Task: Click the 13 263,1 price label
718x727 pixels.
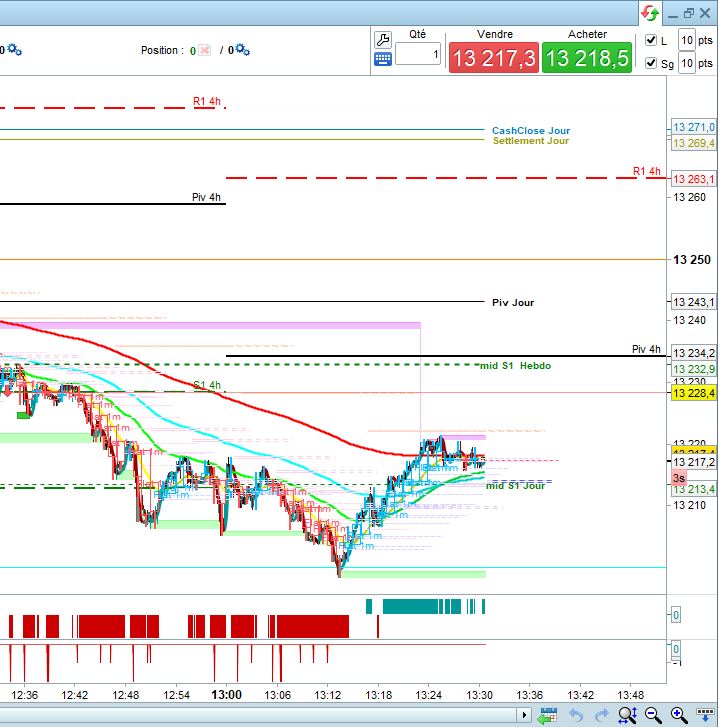Action: 693,179
